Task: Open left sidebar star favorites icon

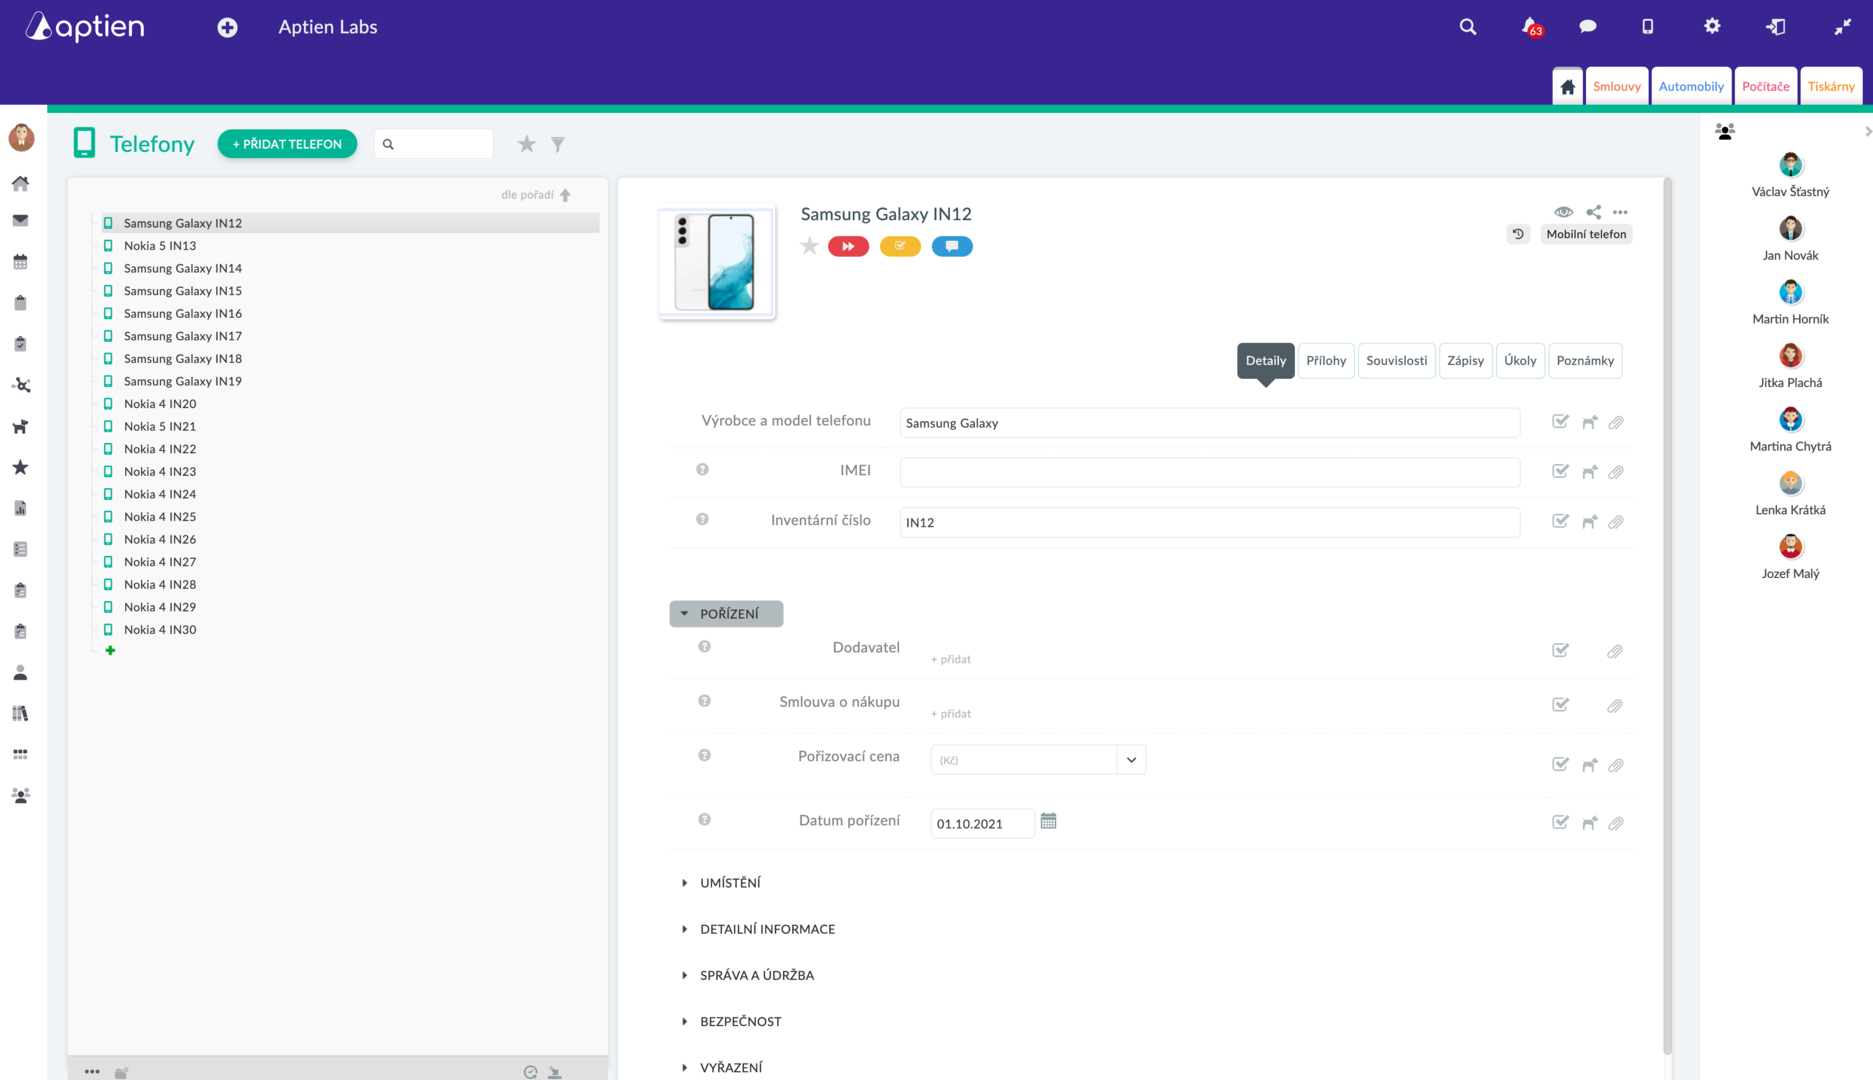Action: coord(20,467)
